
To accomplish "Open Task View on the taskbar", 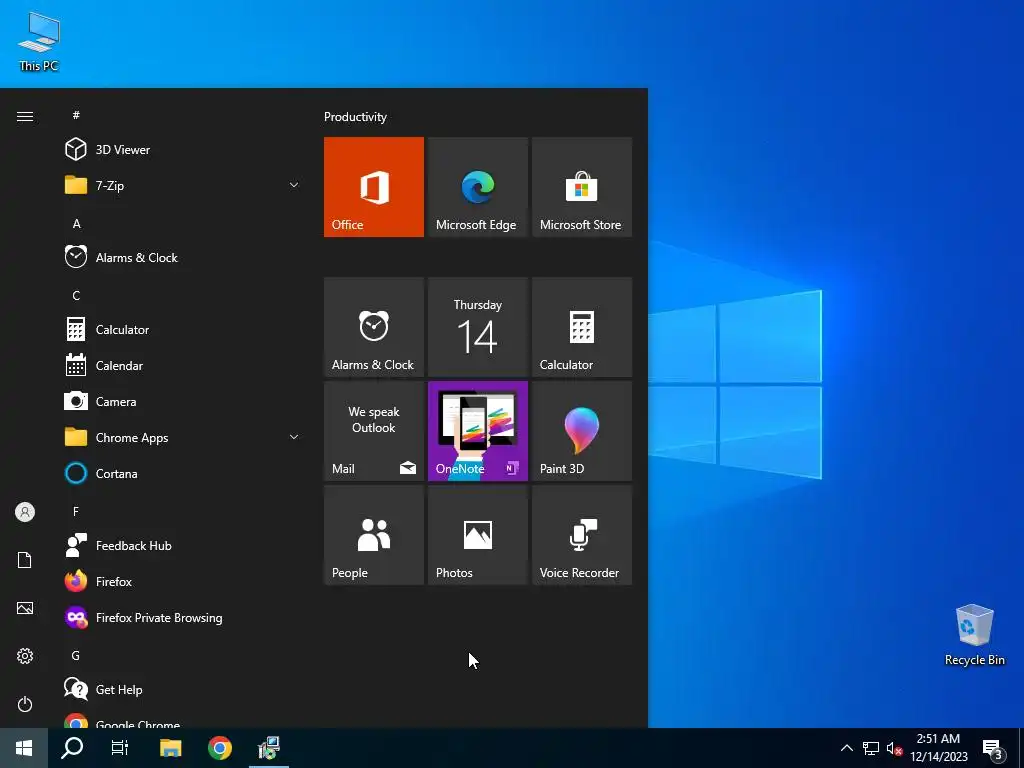I will pos(120,748).
